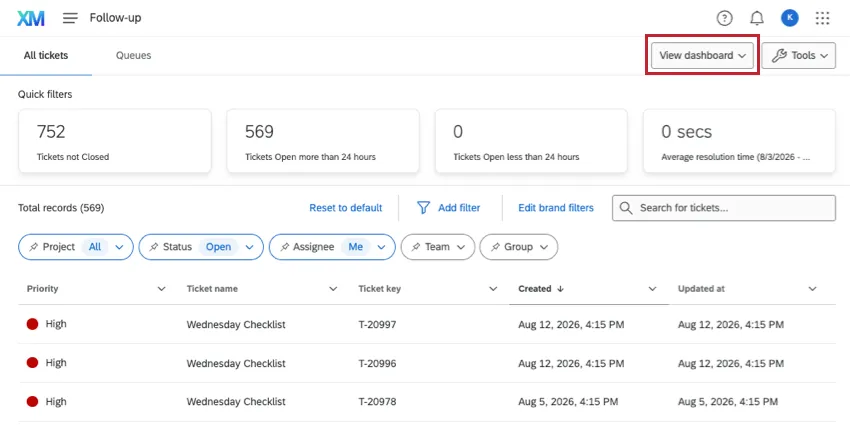
Task: Click the Updated at column header
Action: (701, 289)
